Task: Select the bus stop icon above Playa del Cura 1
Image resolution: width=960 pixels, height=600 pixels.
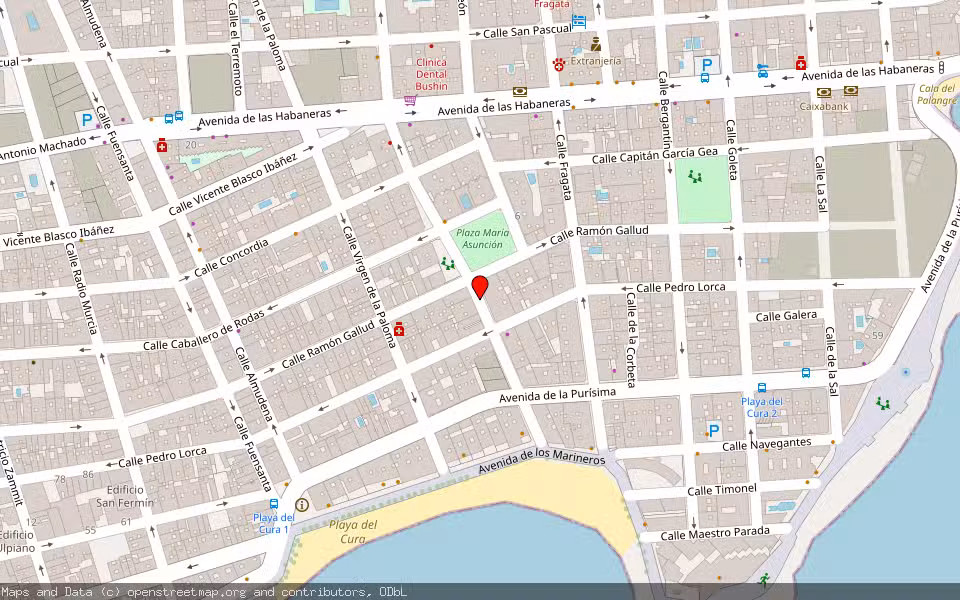Action: pos(274,504)
